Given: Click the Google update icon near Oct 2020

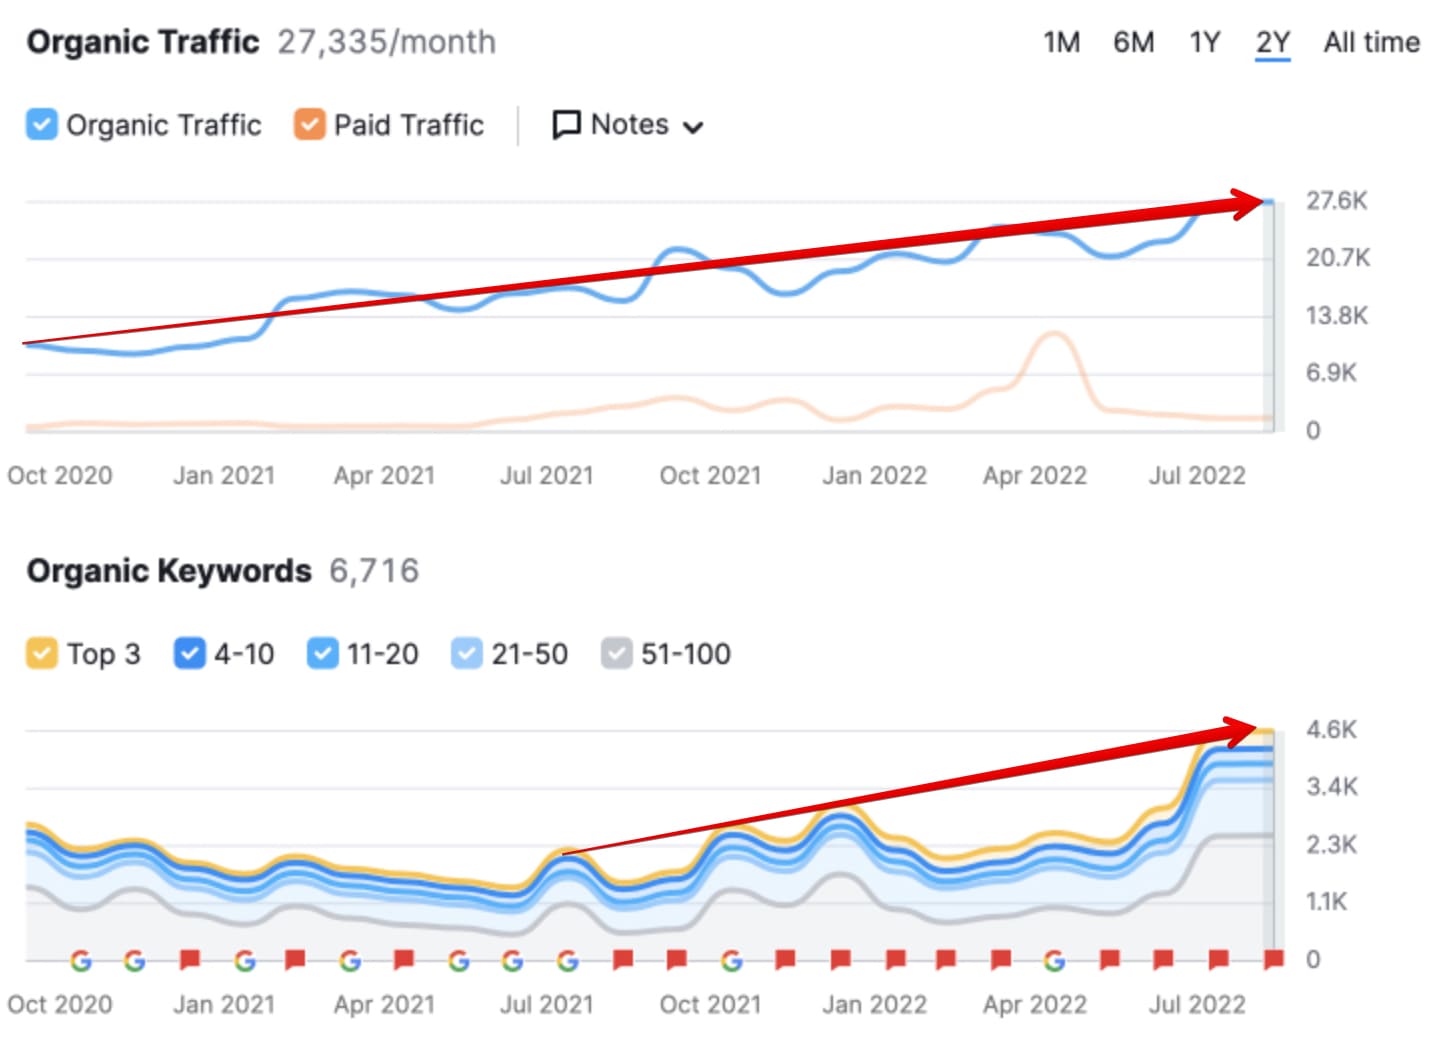Looking at the screenshot, I should (x=81, y=962).
